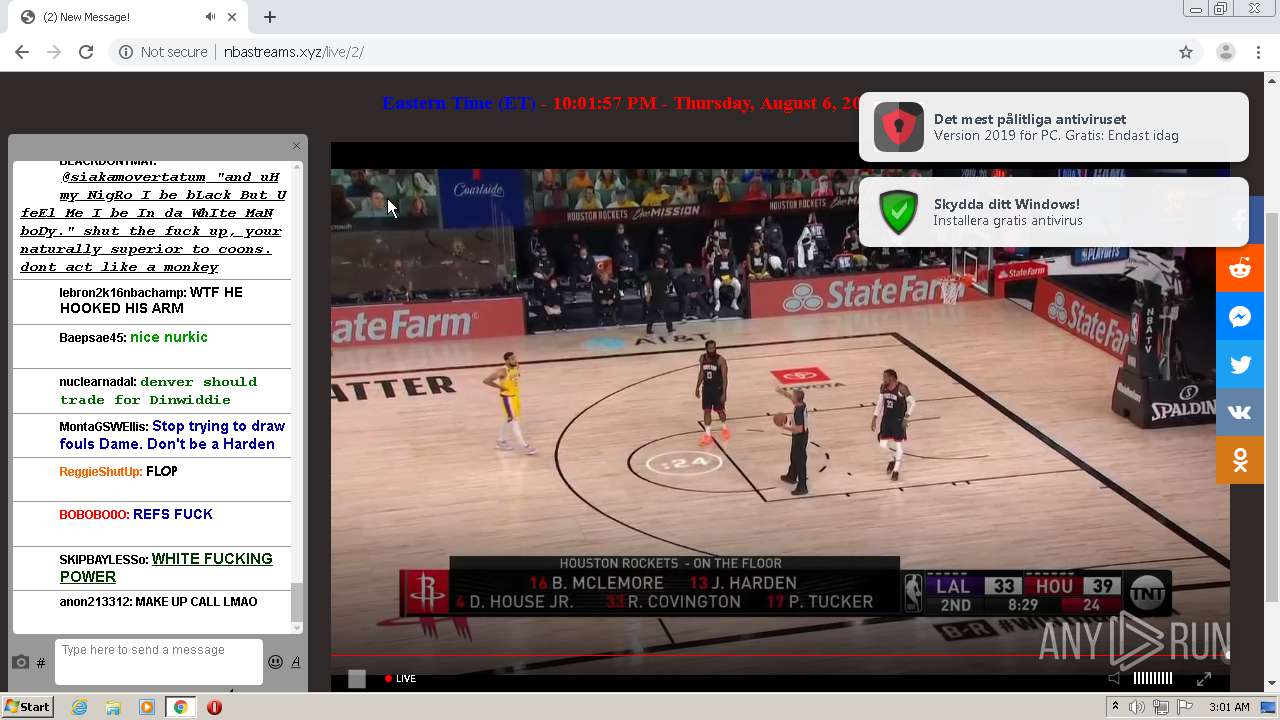Select username Baepsae45 in chat
This screenshot has height=720, width=1280.
point(92,338)
